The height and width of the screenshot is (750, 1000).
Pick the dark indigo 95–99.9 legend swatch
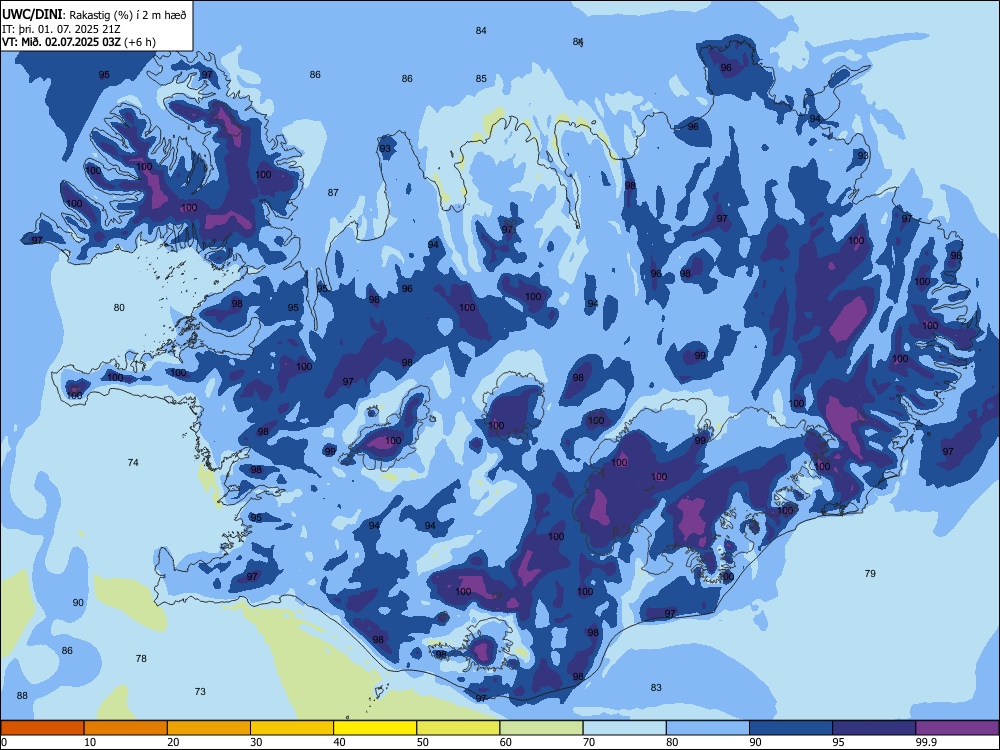tap(874, 728)
